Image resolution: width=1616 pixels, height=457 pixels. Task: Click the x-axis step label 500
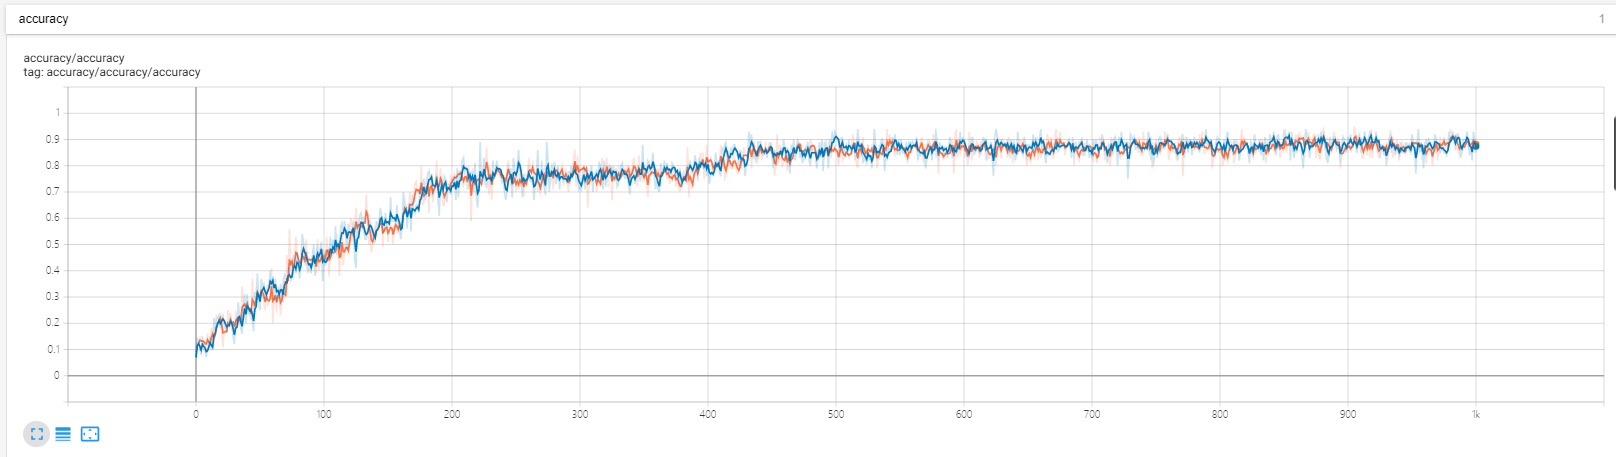click(x=836, y=414)
